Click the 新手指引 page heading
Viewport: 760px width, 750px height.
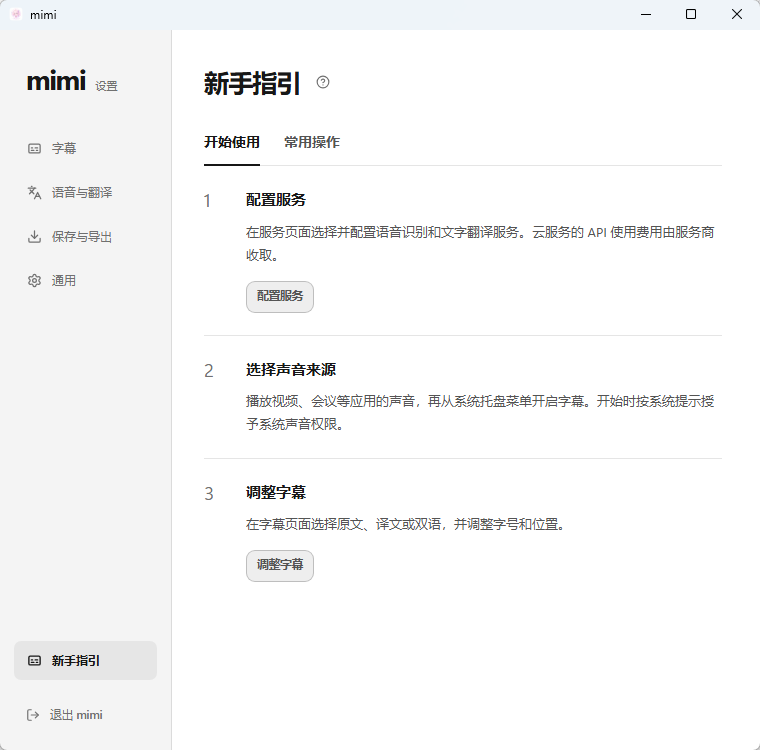(252, 83)
